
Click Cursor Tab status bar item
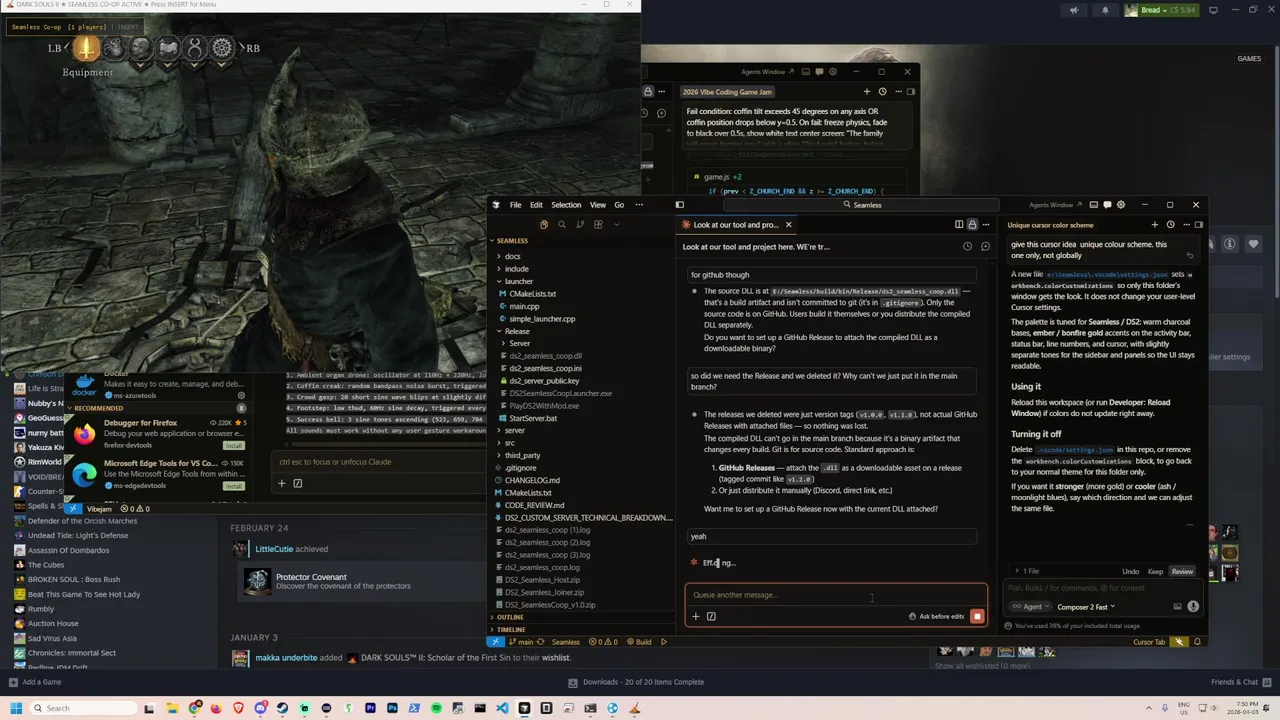(x=1148, y=642)
